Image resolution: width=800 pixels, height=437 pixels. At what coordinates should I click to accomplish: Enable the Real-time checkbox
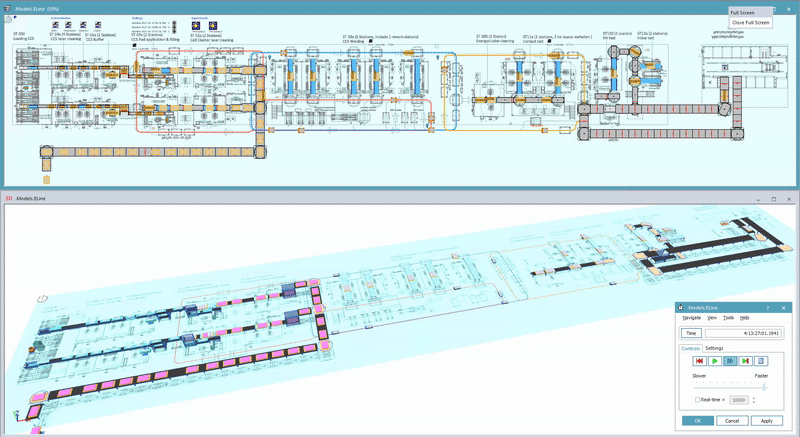(x=696, y=400)
